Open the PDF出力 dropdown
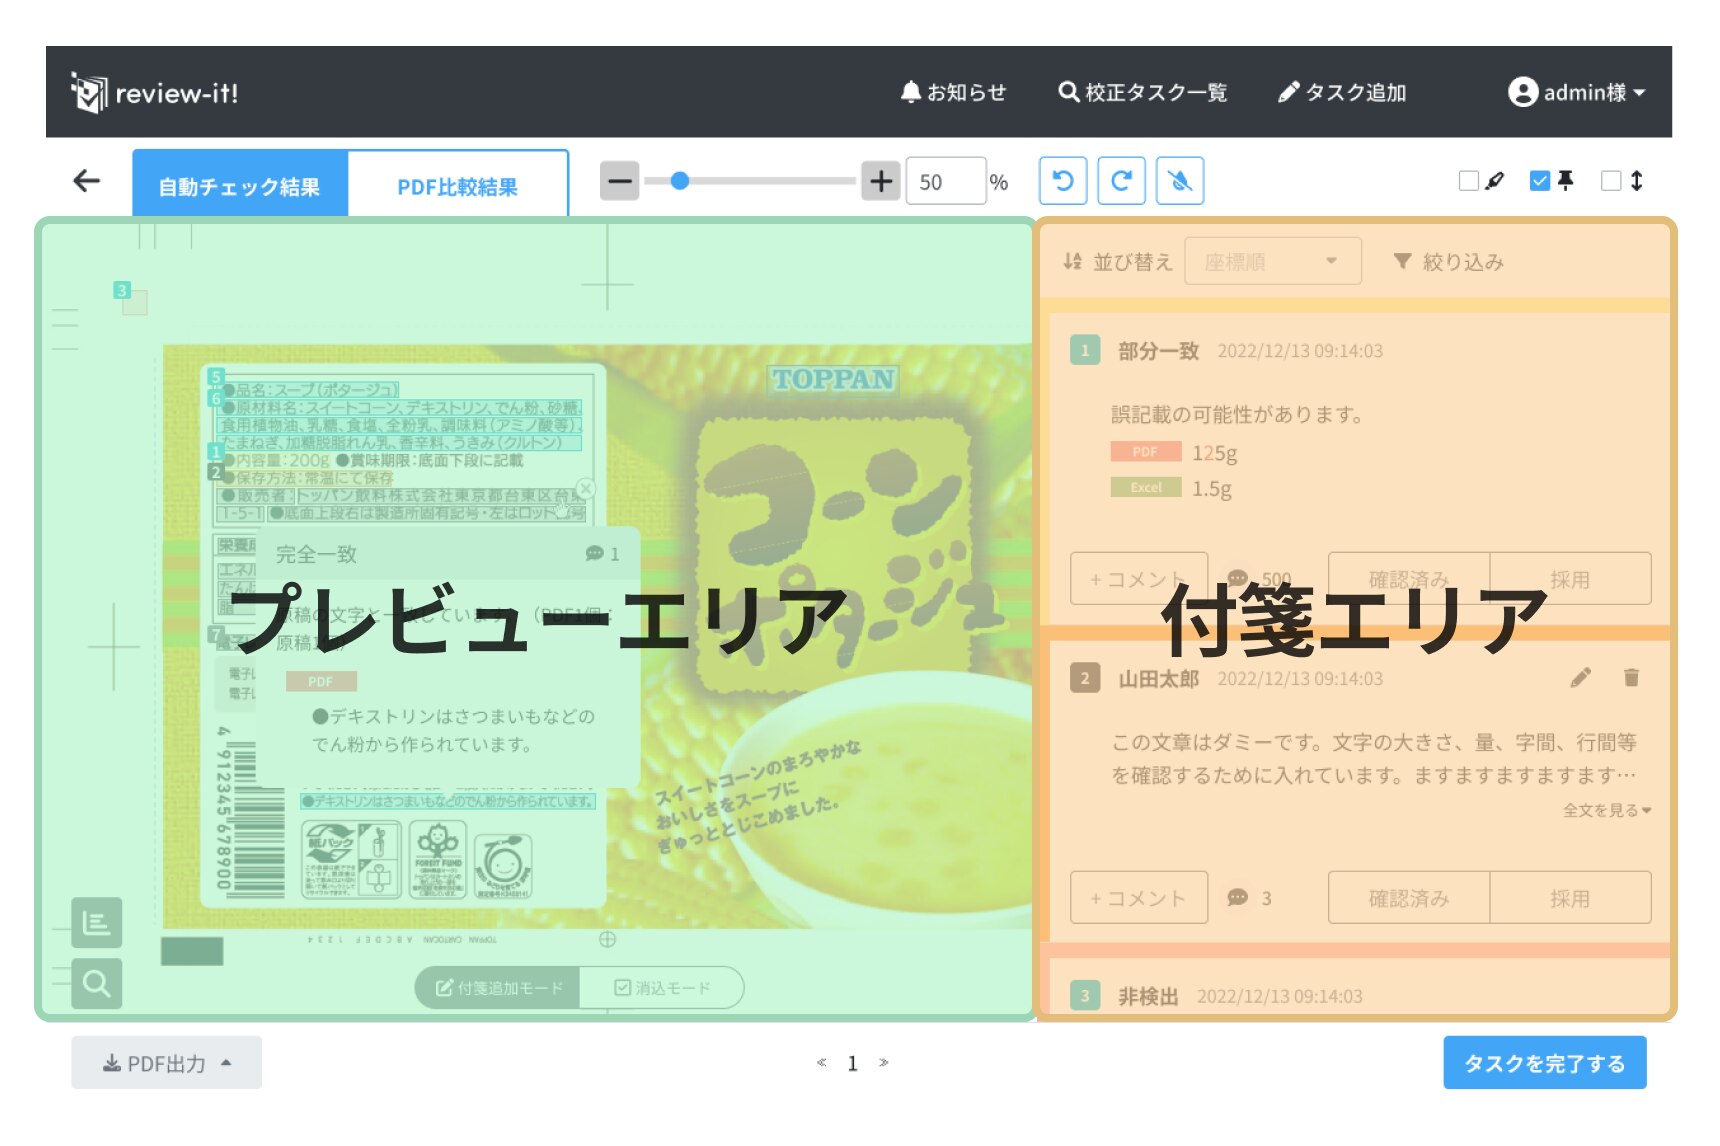1720x1146 pixels. click(x=166, y=1063)
